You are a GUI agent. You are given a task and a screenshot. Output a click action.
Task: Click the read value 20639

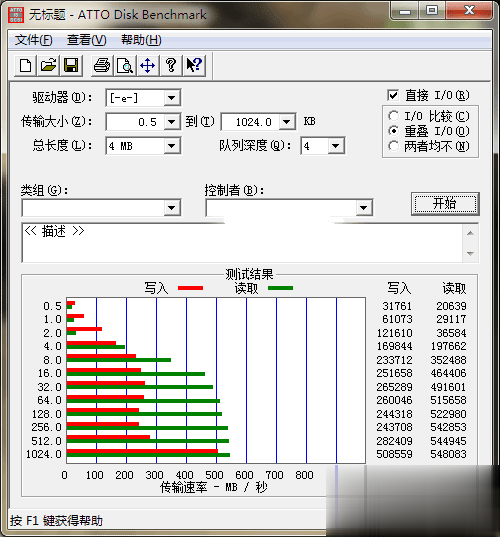point(451,306)
